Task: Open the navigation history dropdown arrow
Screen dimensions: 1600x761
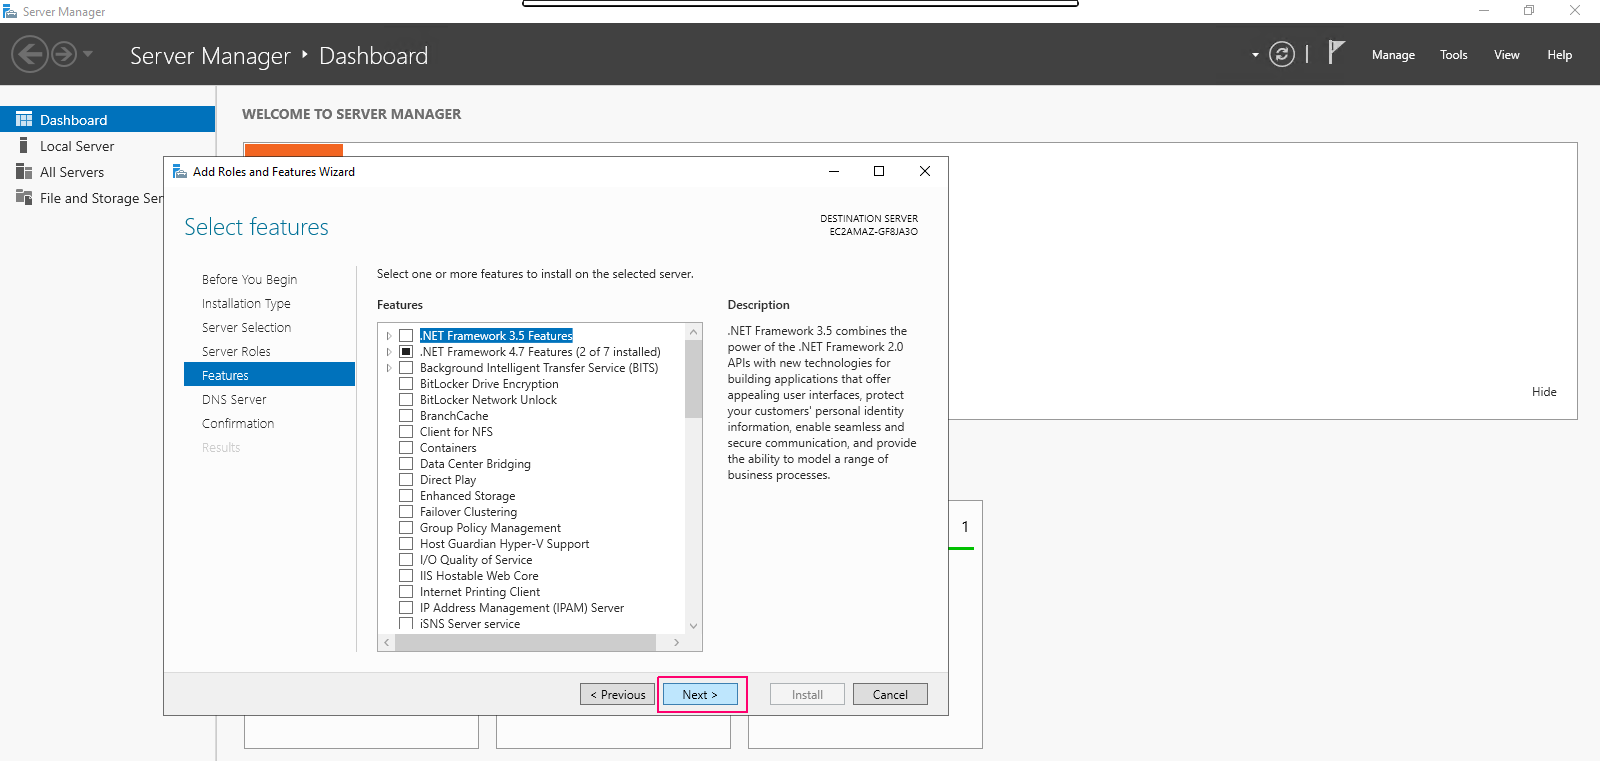Action: (88, 54)
